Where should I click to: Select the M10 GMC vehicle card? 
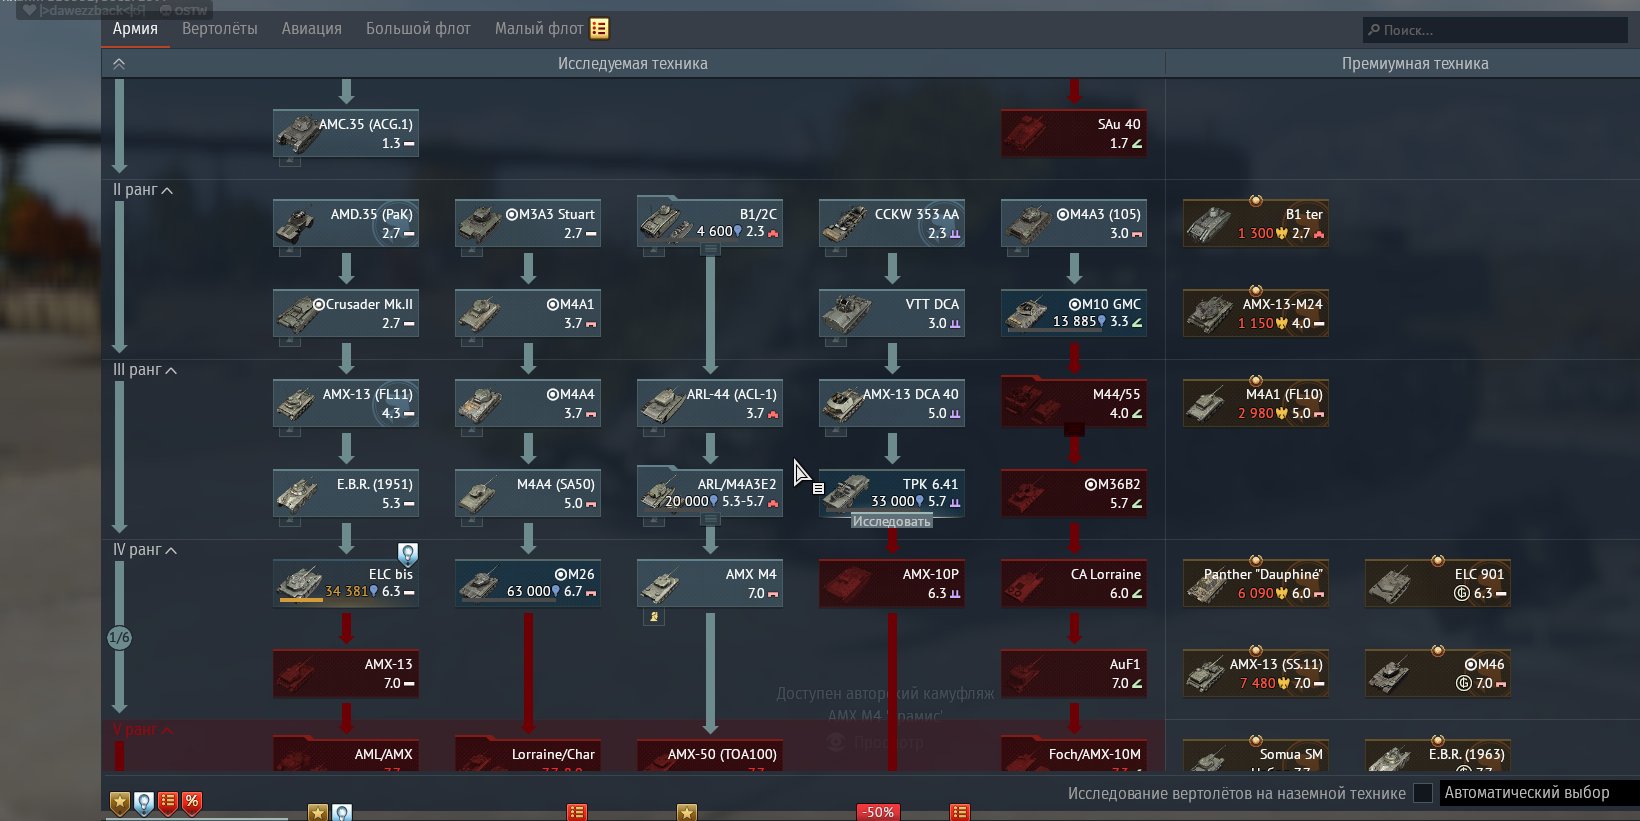pyautogui.click(x=1074, y=313)
